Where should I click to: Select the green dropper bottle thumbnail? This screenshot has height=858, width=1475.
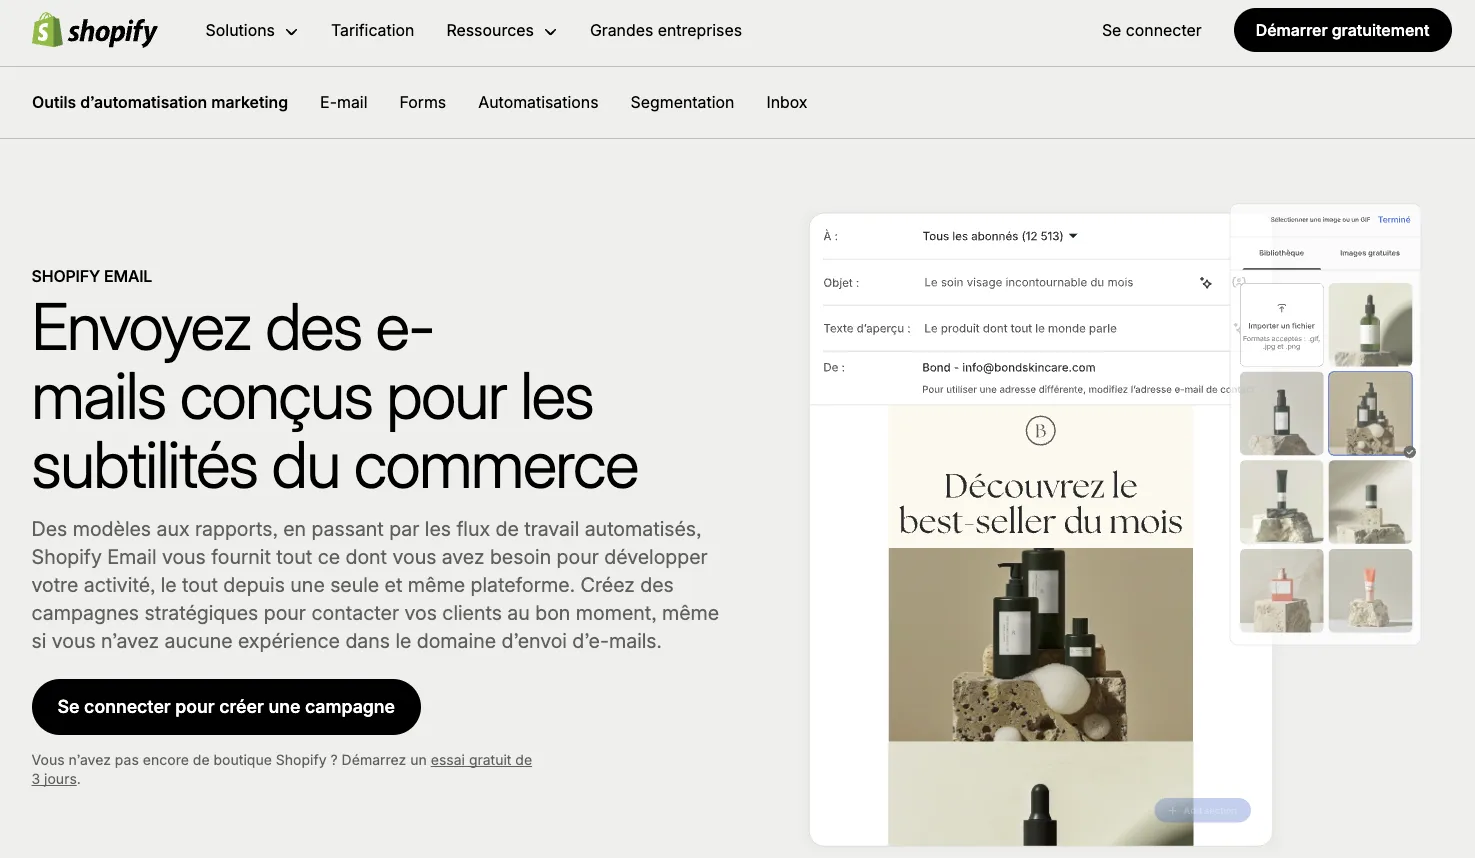(x=1369, y=325)
